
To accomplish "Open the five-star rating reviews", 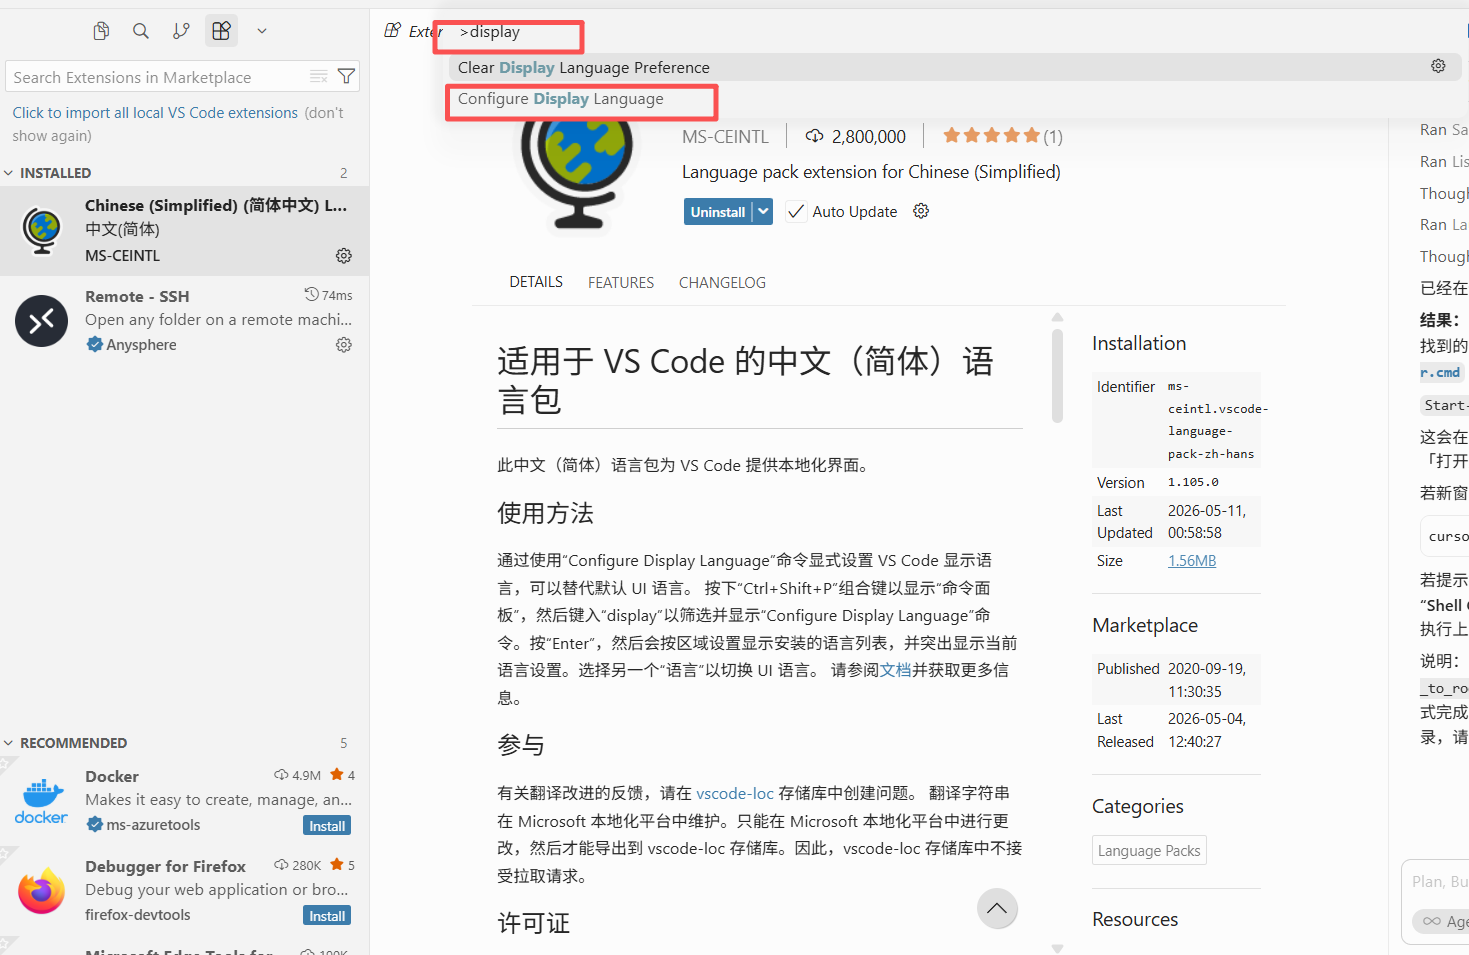I will coord(1002,136).
